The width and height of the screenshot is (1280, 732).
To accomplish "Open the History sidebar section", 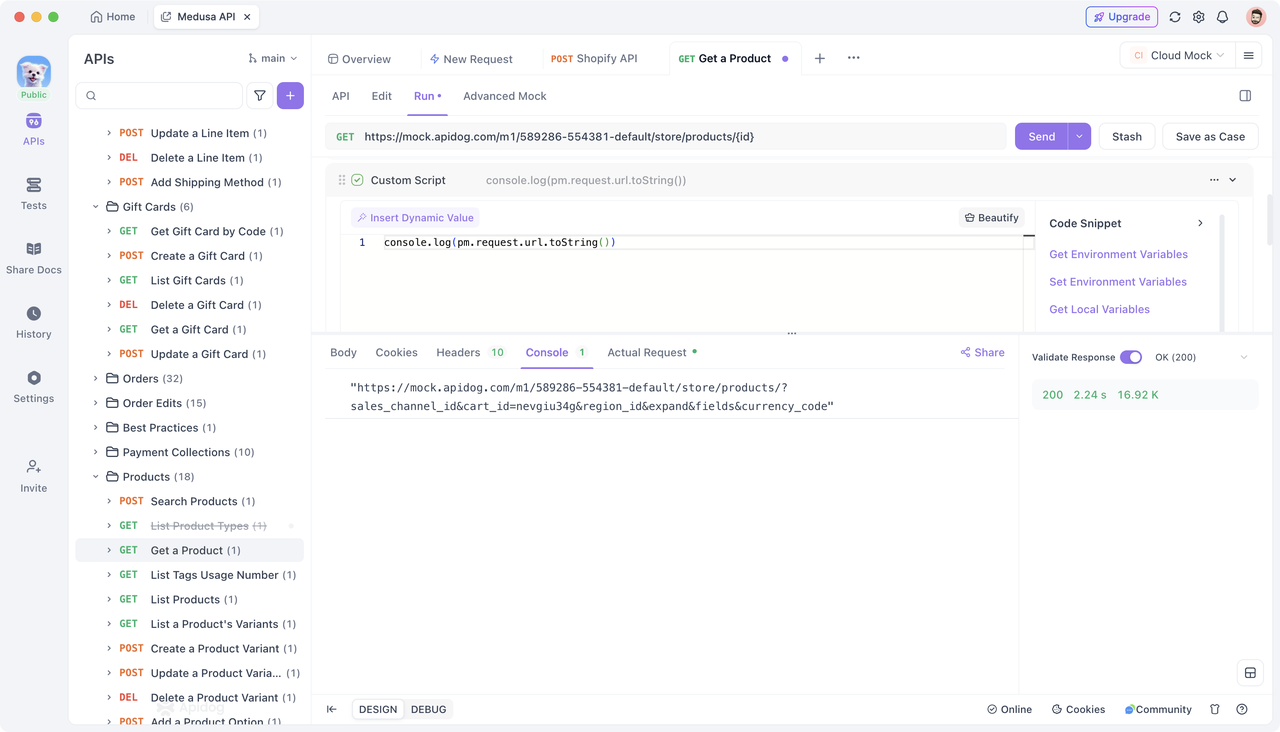I will click(33, 322).
